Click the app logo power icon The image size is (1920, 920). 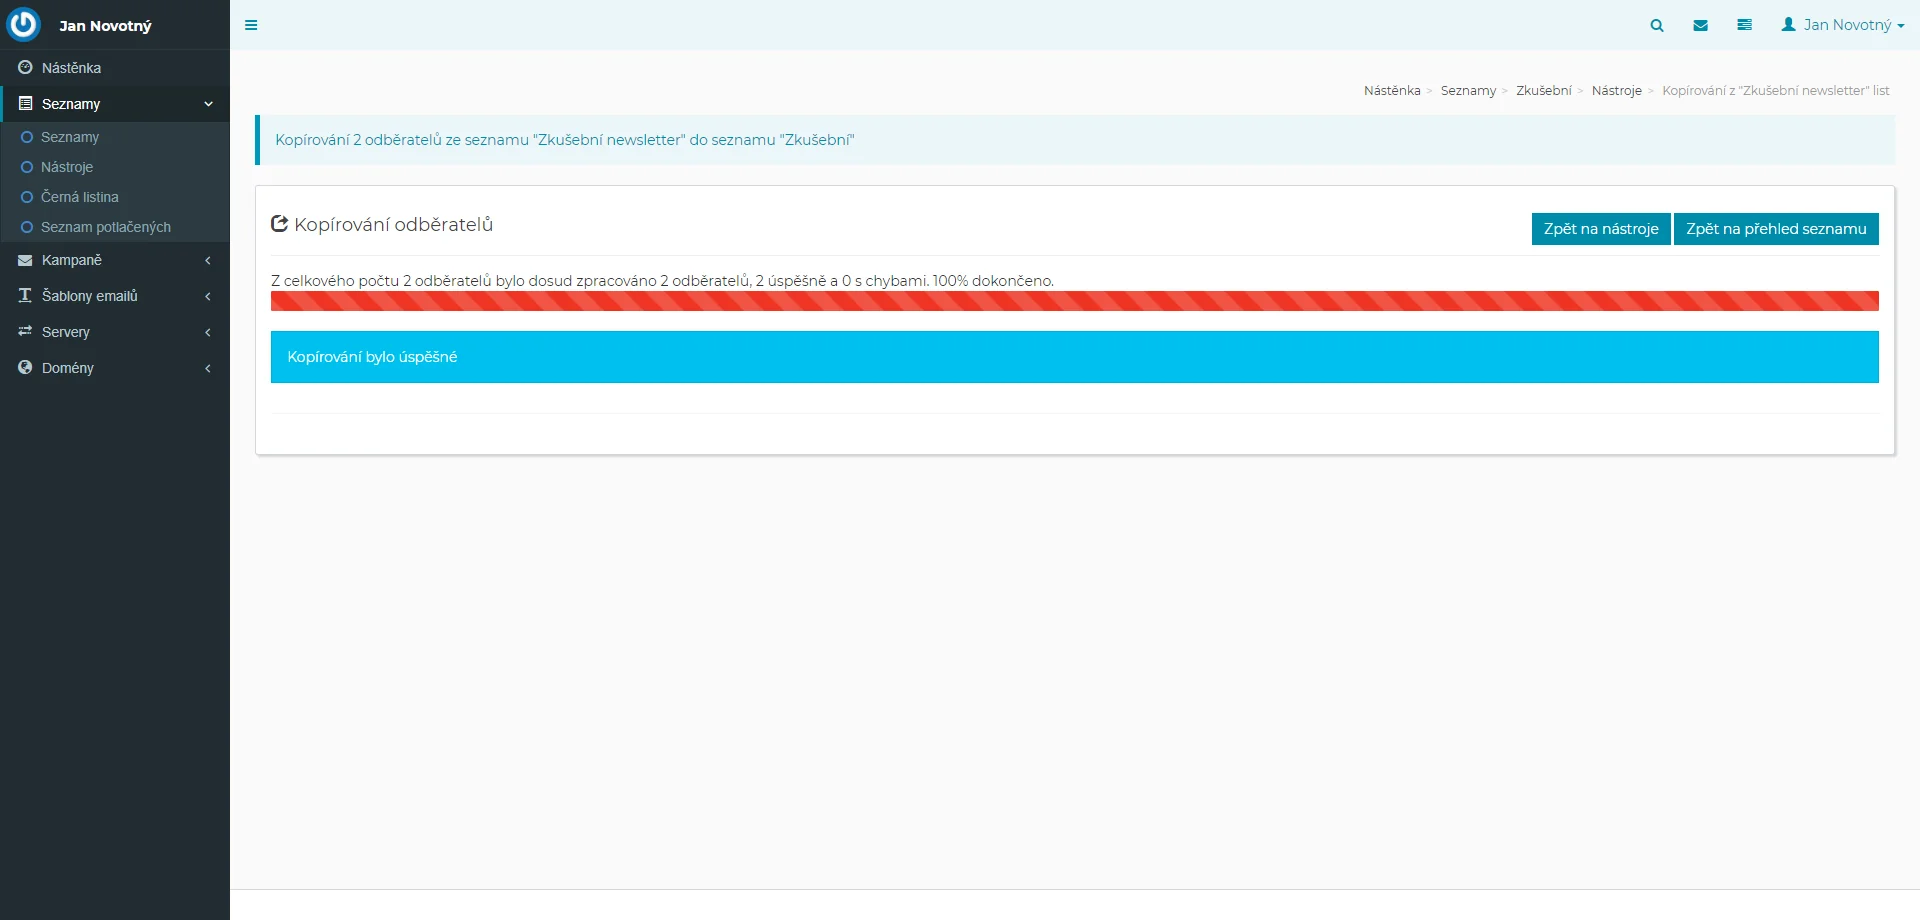pos(23,25)
